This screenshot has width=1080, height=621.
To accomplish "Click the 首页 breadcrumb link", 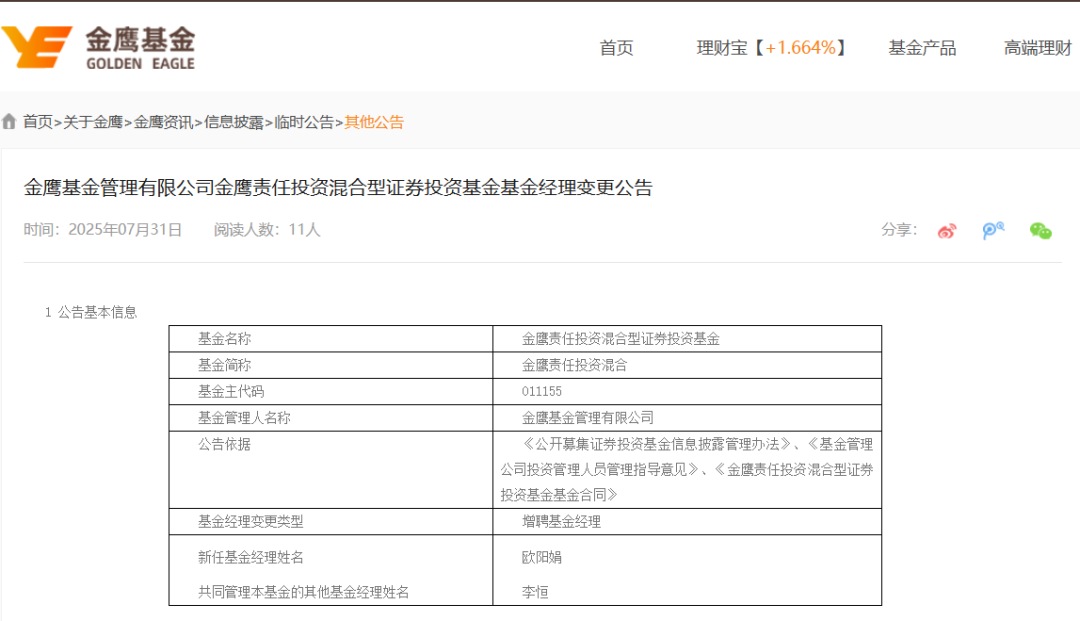I will pyautogui.click(x=38, y=122).
